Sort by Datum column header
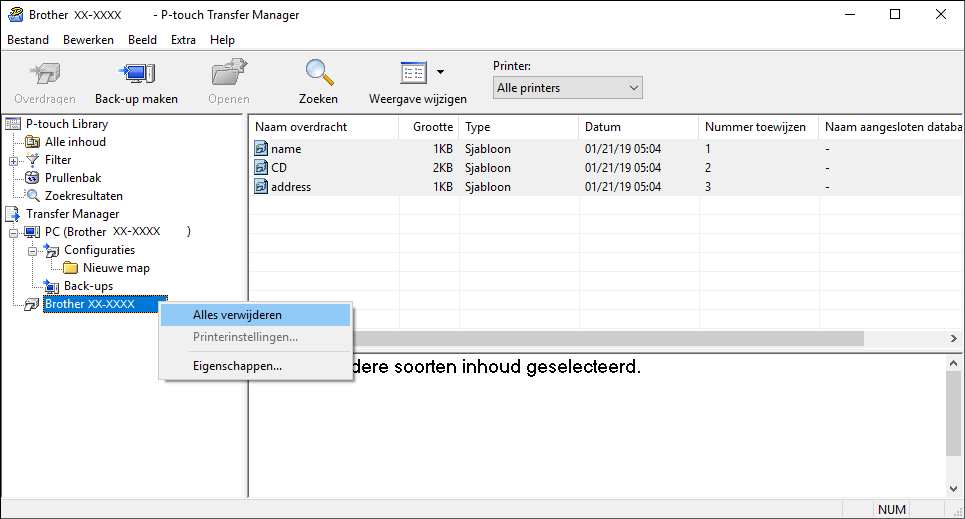The height and width of the screenshot is (519, 965). coord(639,127)
